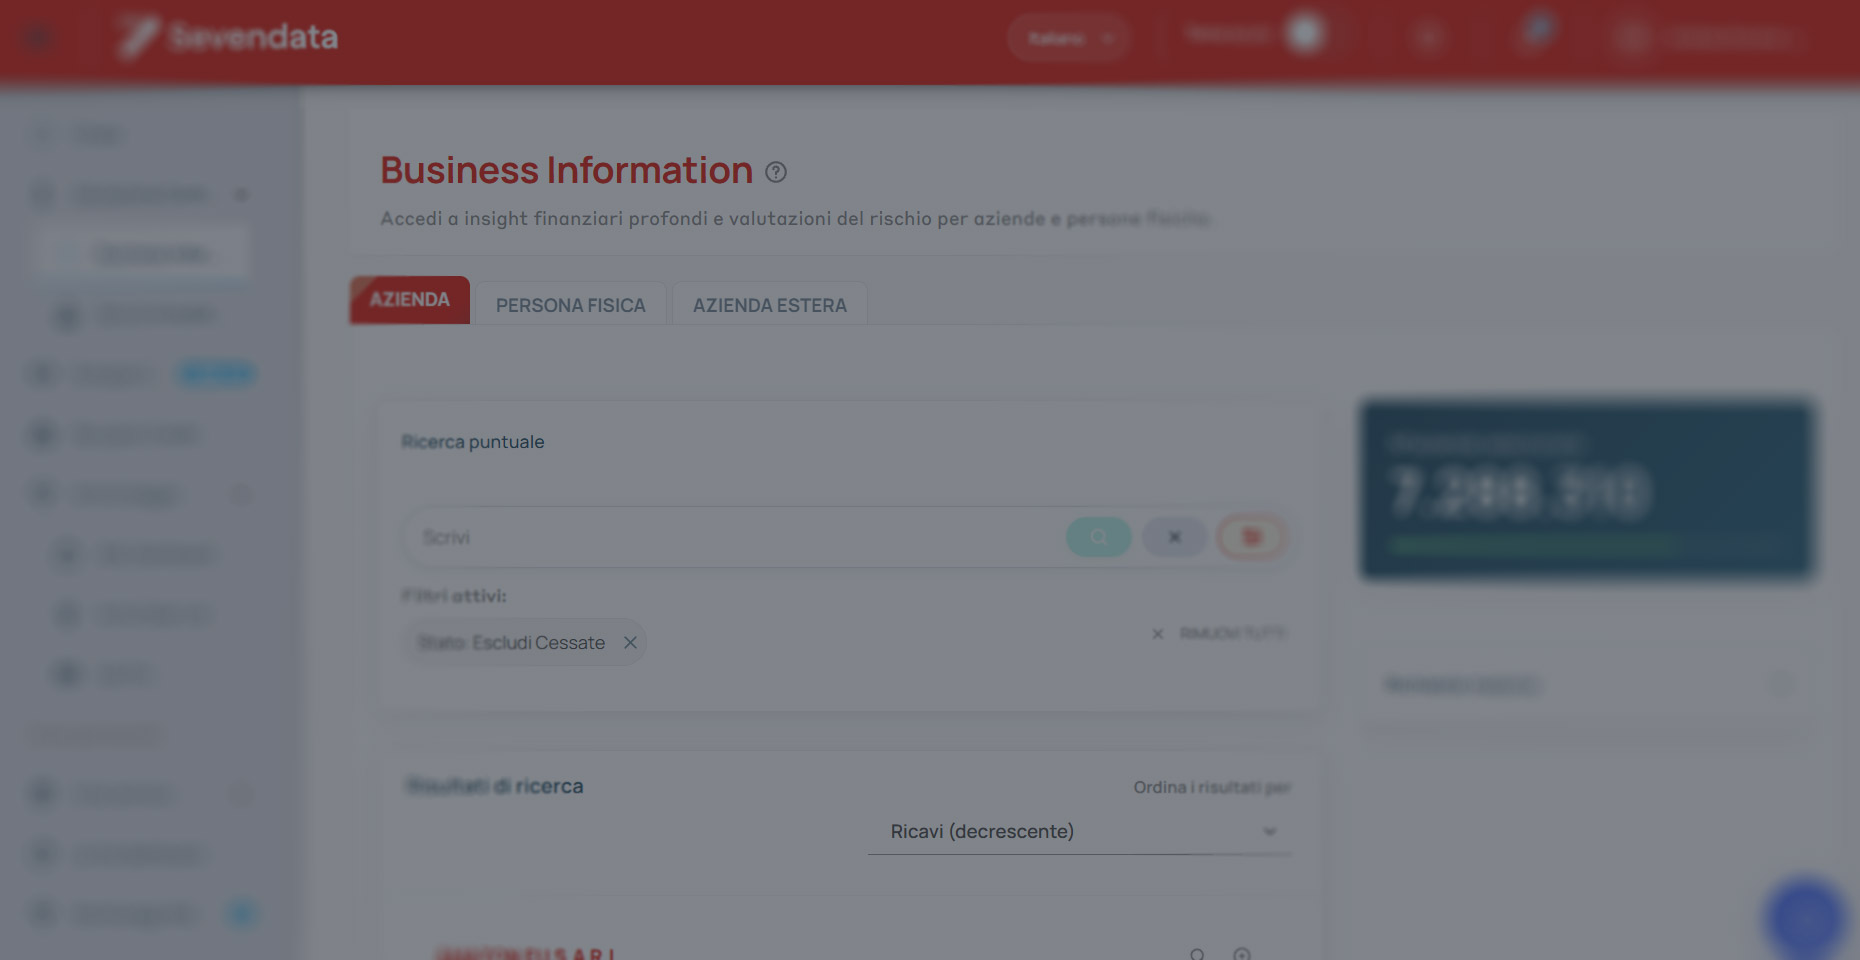Viewport: 1860px width, 960px height.
Task: Open the help icon next to Business Information
Action: (x=776, y=172)
